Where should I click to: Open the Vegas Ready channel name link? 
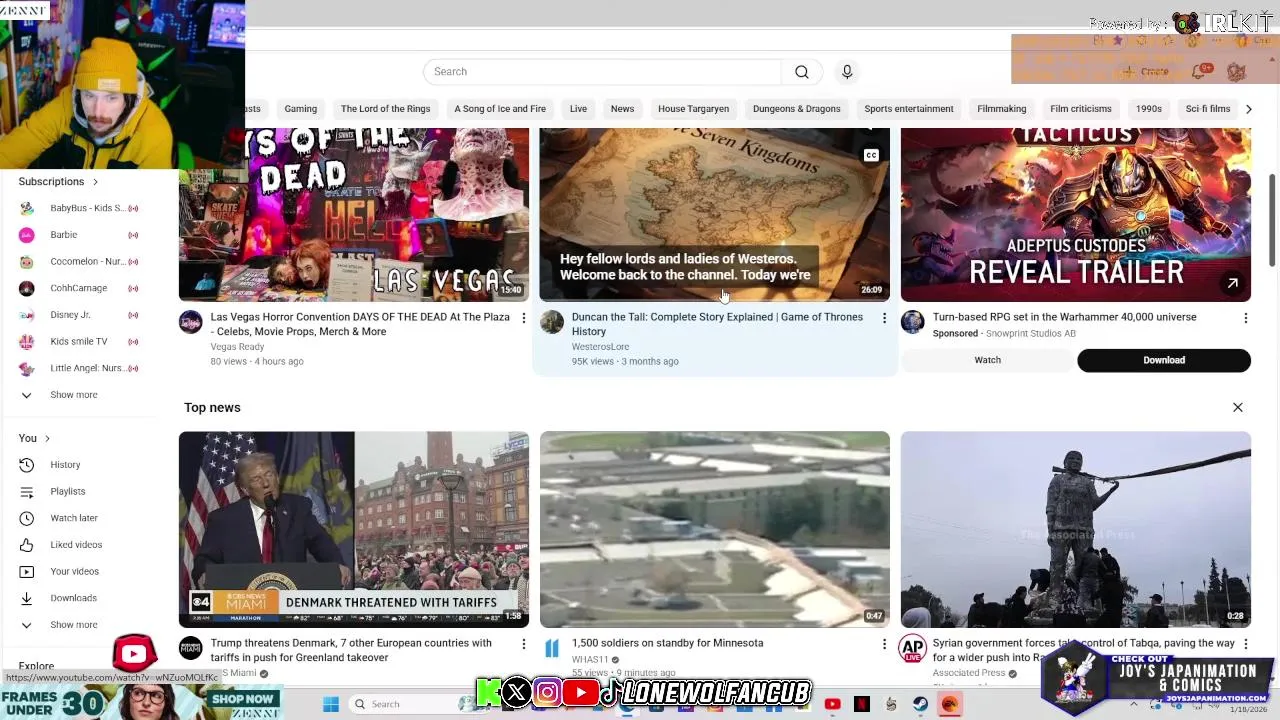click(237, 347)
